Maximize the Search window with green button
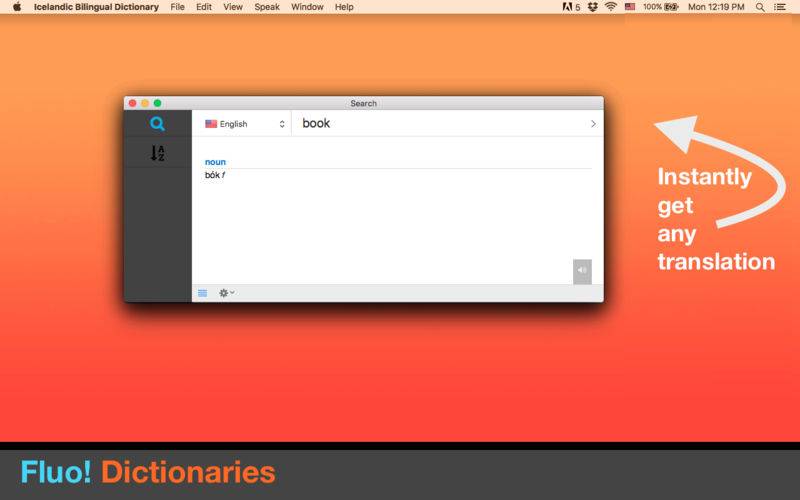This screenshot has width=800, height=500. tap(158, 103)
